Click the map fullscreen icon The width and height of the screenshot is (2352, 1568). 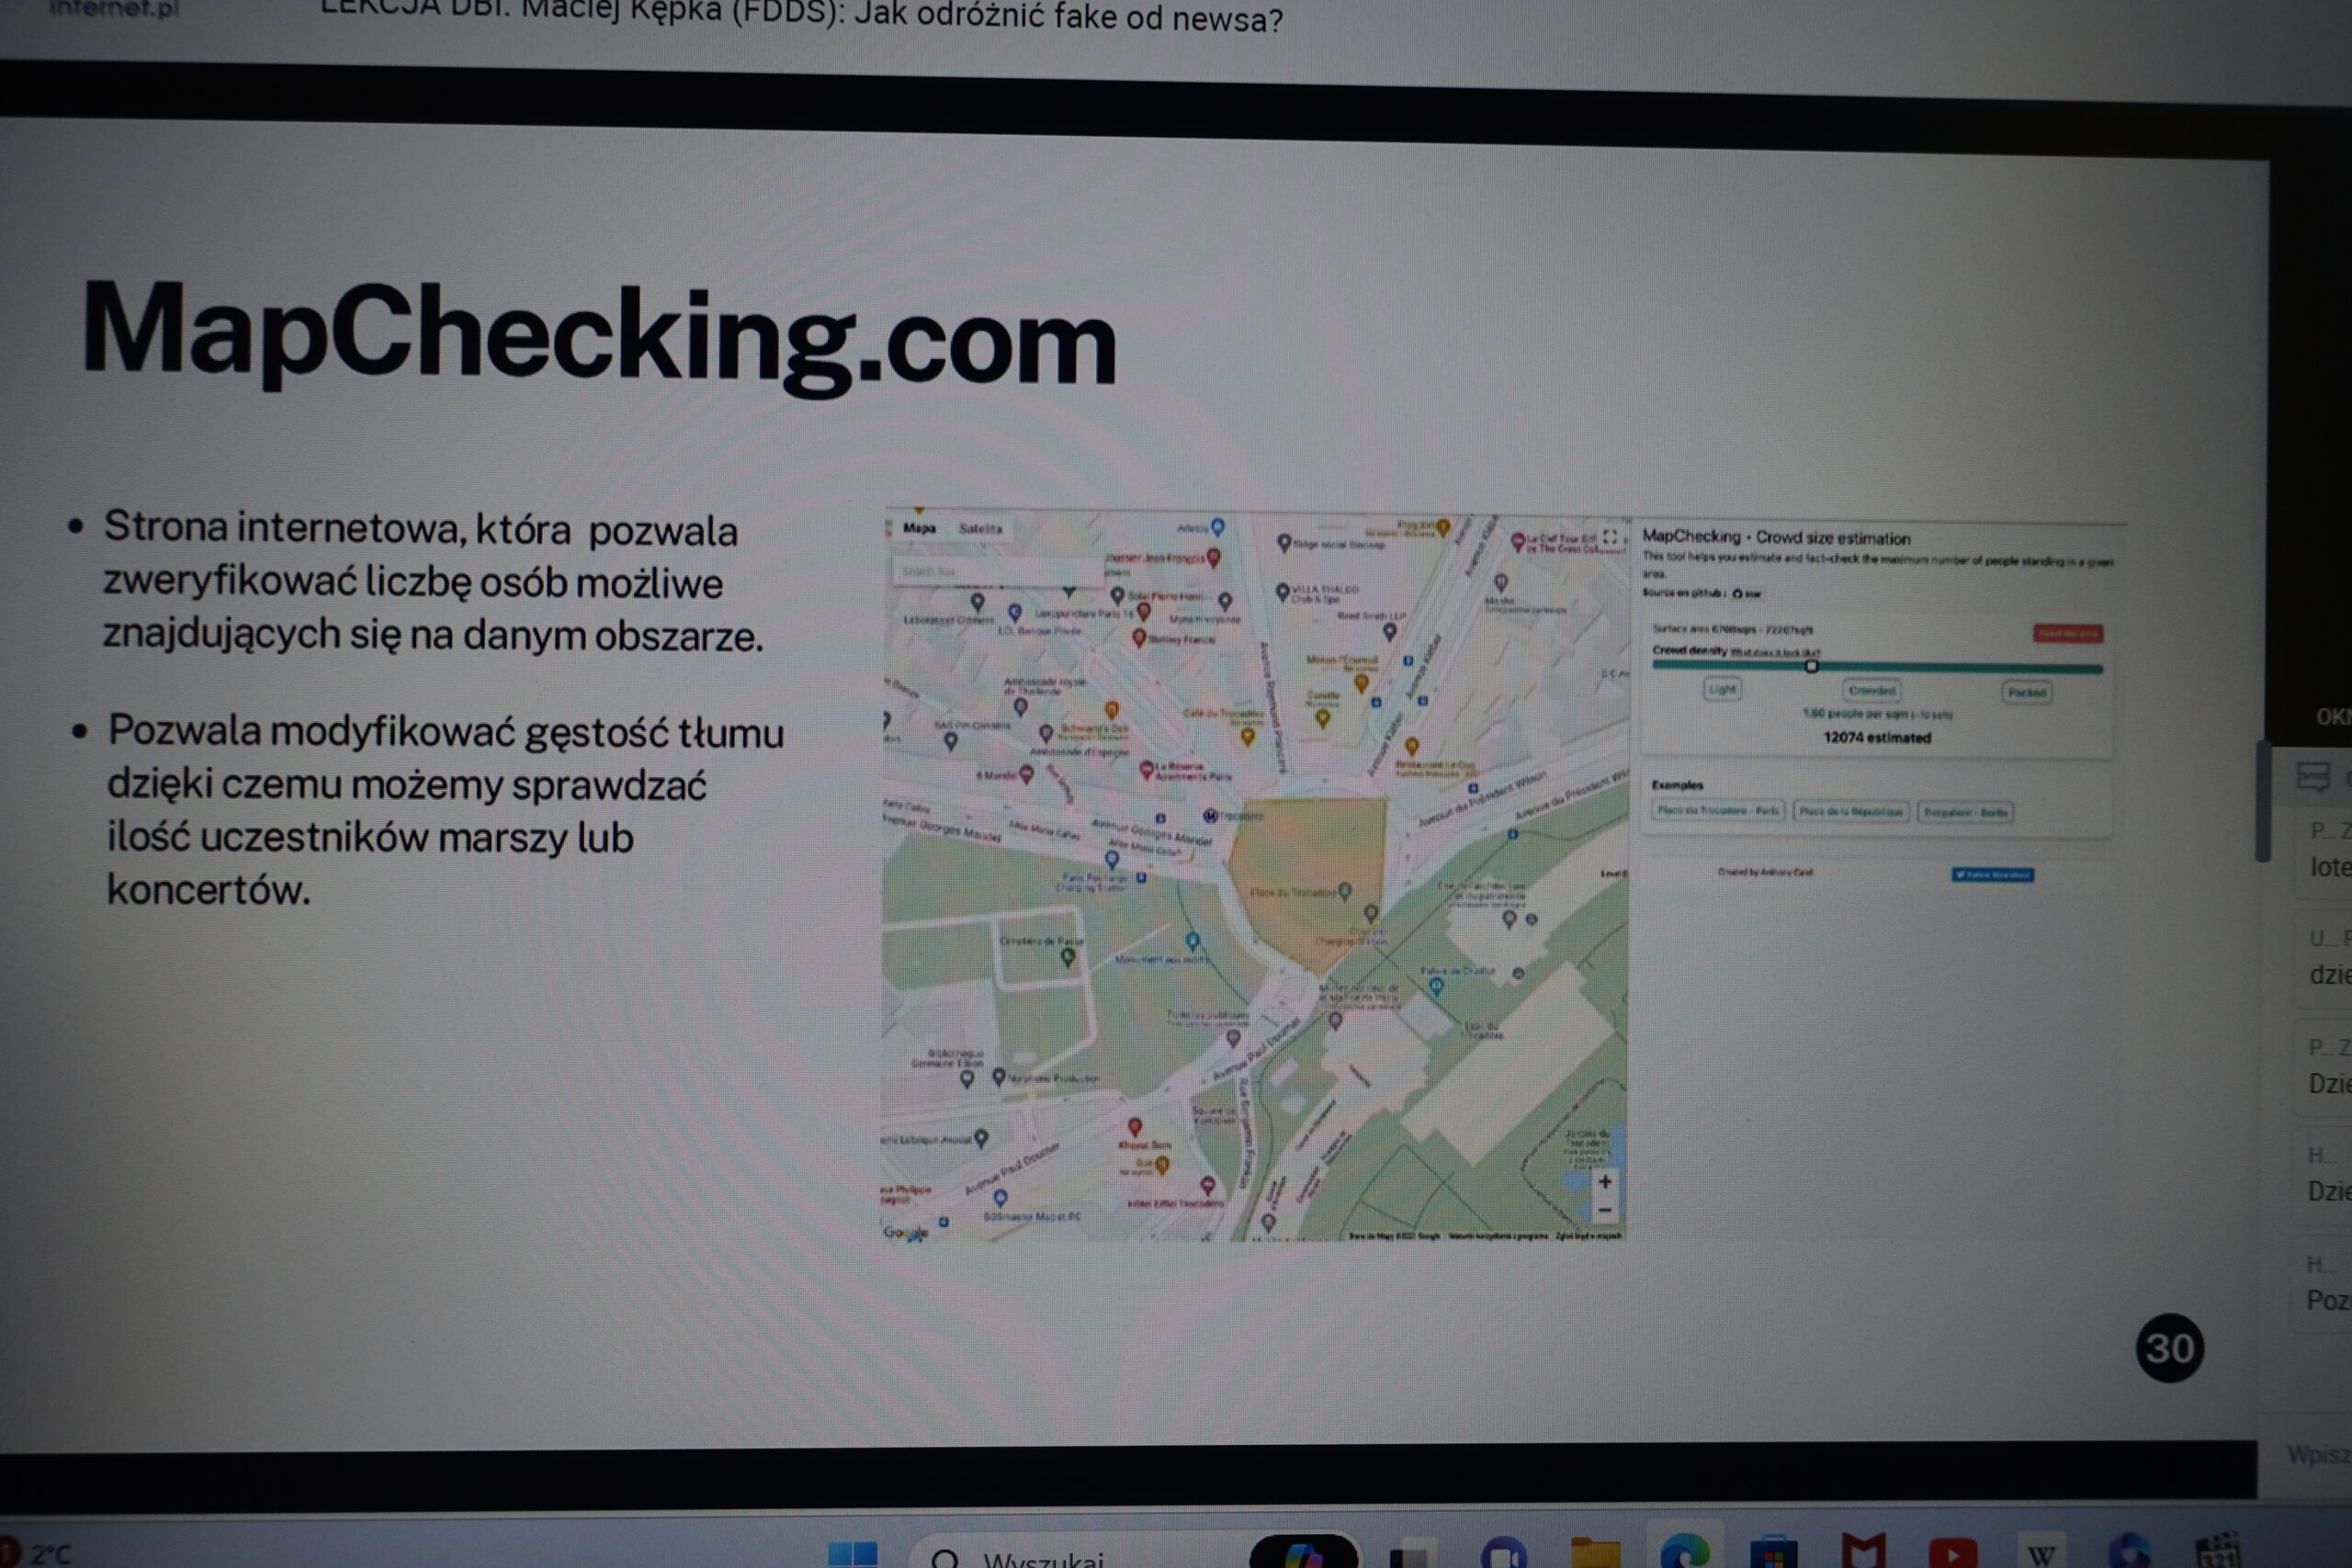pos(1609,537)
